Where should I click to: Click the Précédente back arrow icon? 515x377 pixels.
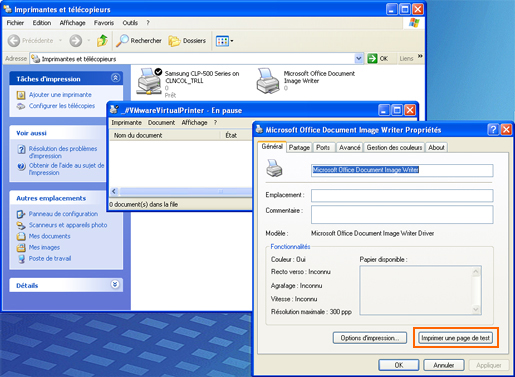coord(14,41)
